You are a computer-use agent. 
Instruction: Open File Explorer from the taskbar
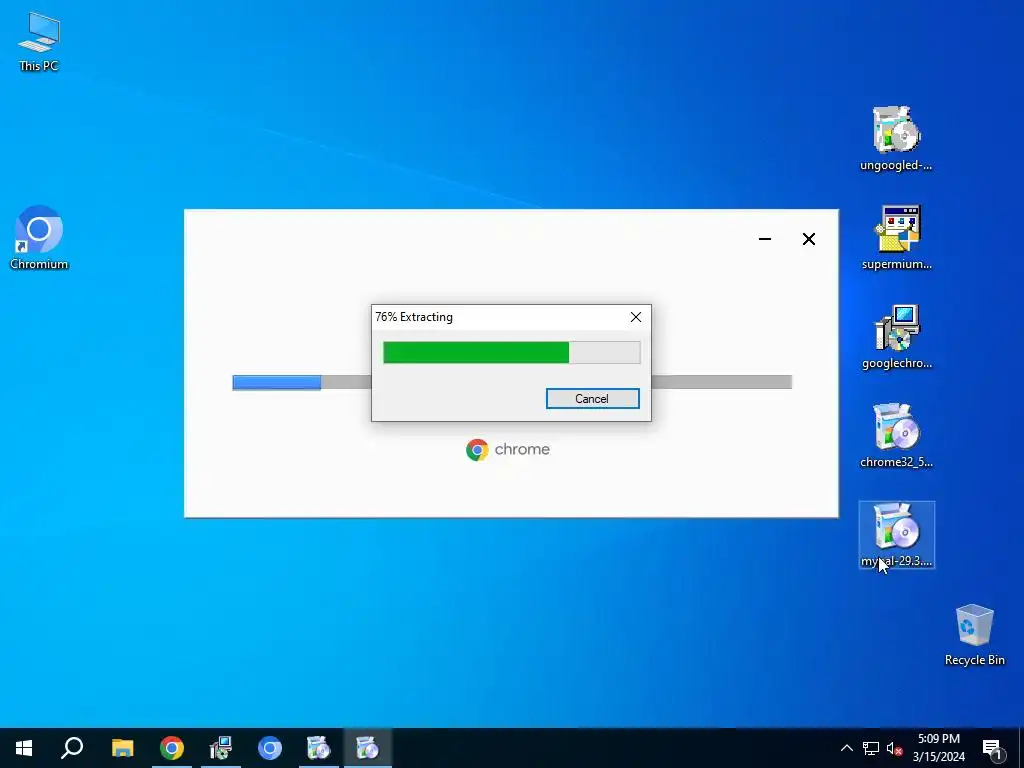coord(122,748)
